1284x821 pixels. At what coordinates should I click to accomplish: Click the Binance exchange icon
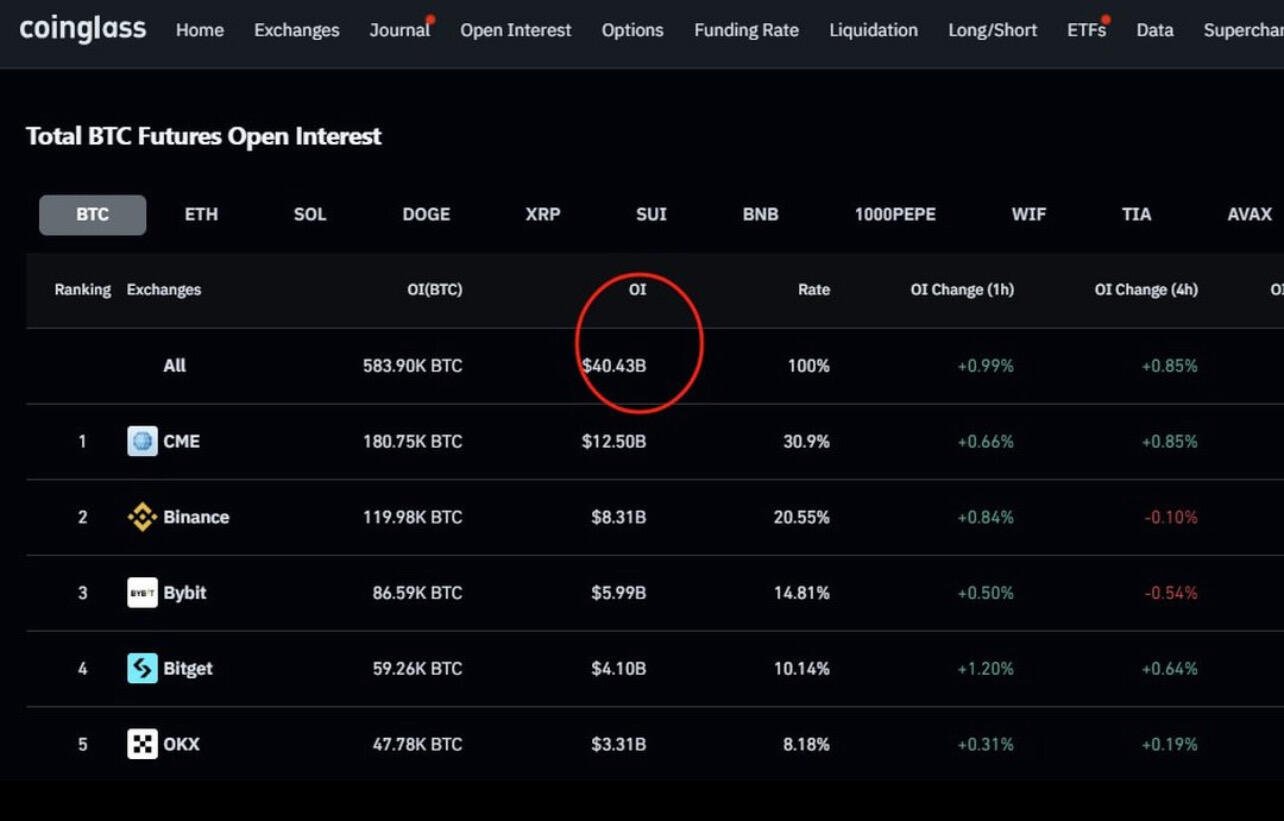(x=142, y=517)
